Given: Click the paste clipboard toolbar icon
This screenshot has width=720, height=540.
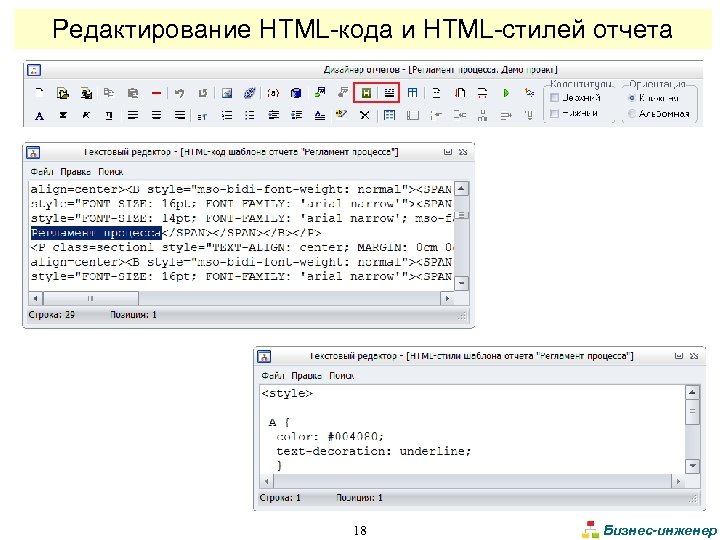Looking at the screenshot, I should point(133,93).
